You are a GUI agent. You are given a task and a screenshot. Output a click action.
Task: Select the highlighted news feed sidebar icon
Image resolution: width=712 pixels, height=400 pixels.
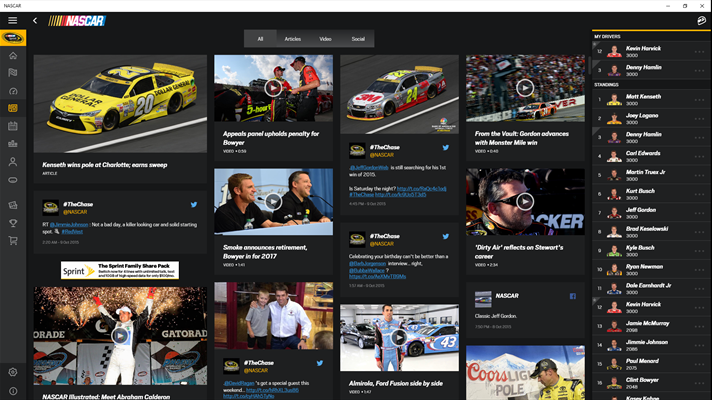13,108
